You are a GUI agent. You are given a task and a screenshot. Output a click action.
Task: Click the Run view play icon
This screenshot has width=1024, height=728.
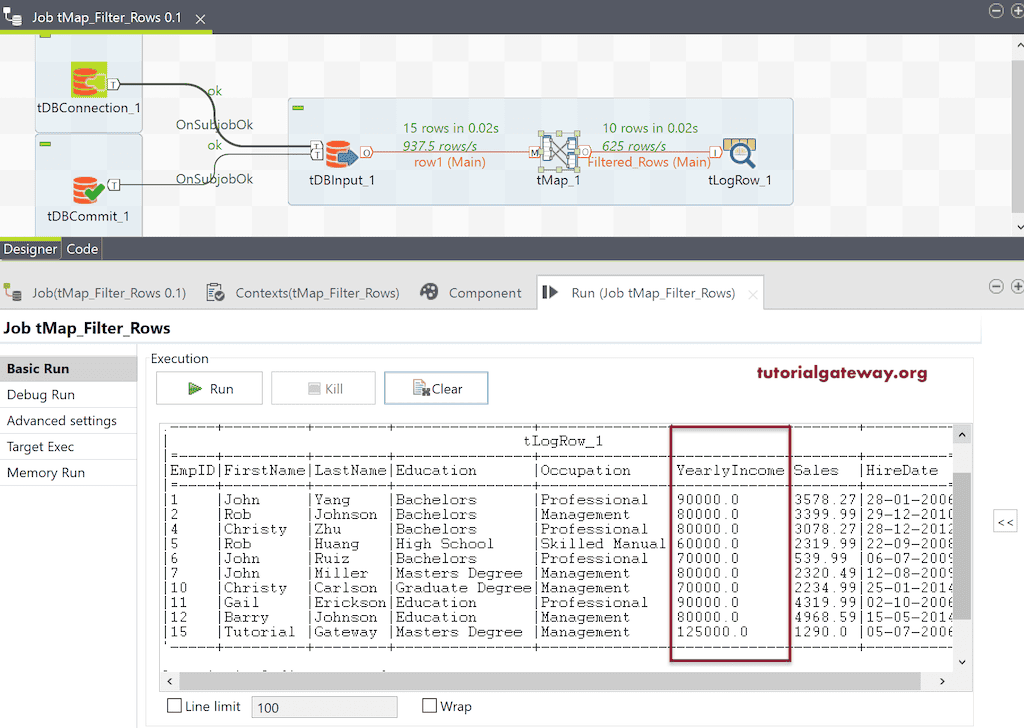[550, 292]
